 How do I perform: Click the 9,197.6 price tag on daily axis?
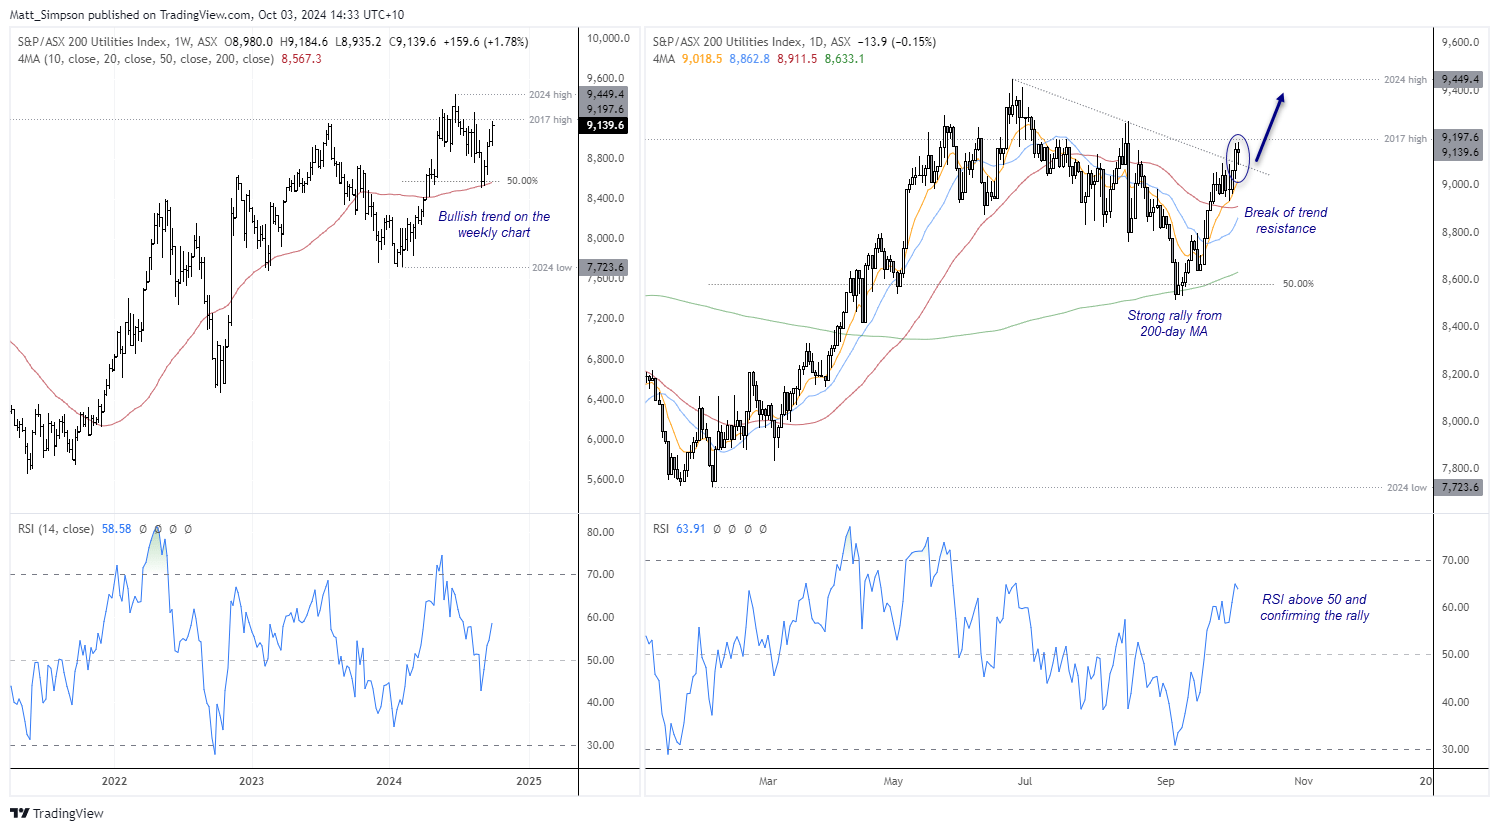click(1461, 137)
